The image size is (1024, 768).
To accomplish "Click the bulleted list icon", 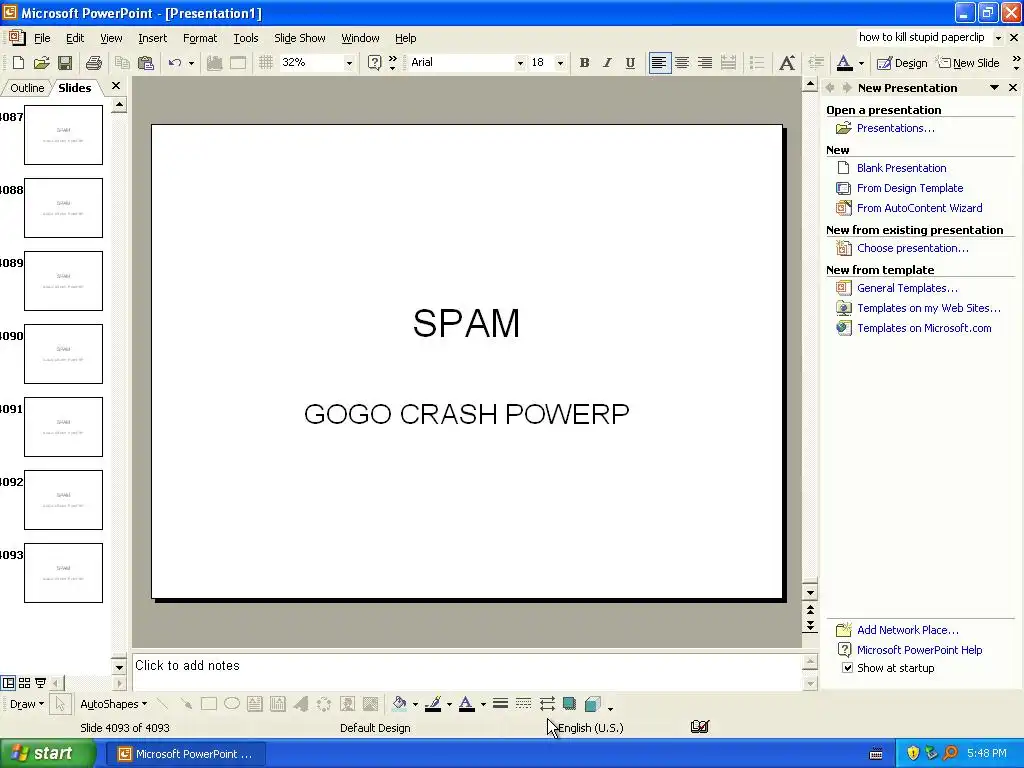I will pyautogui.click(x=757, y=63).
